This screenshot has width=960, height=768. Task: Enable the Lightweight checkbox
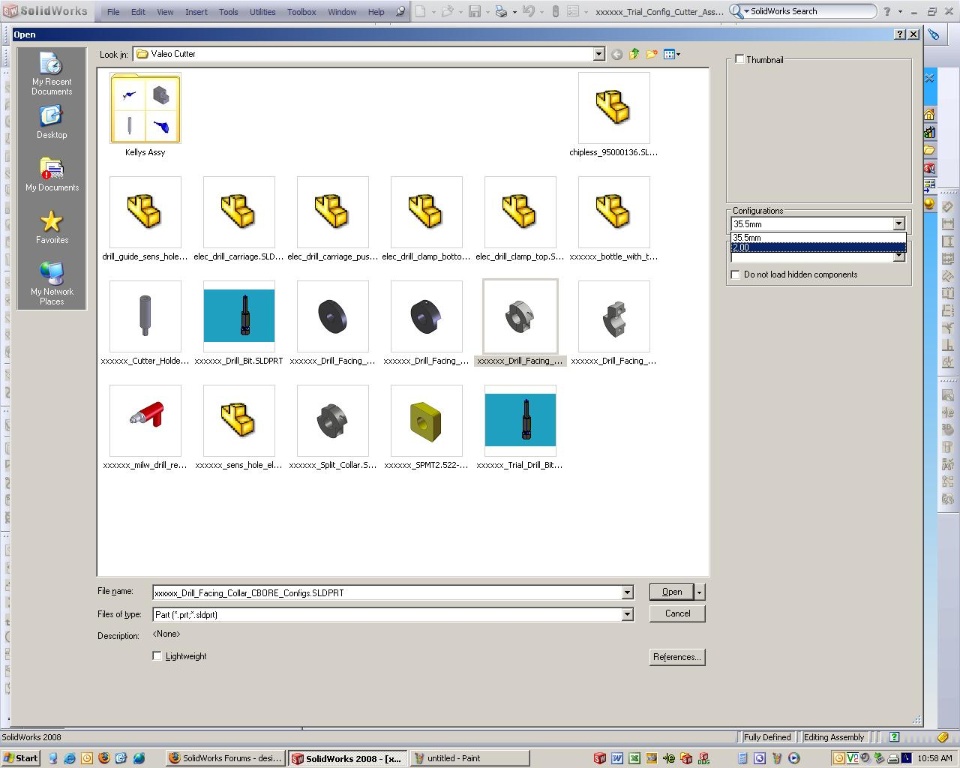click(157, 656)
